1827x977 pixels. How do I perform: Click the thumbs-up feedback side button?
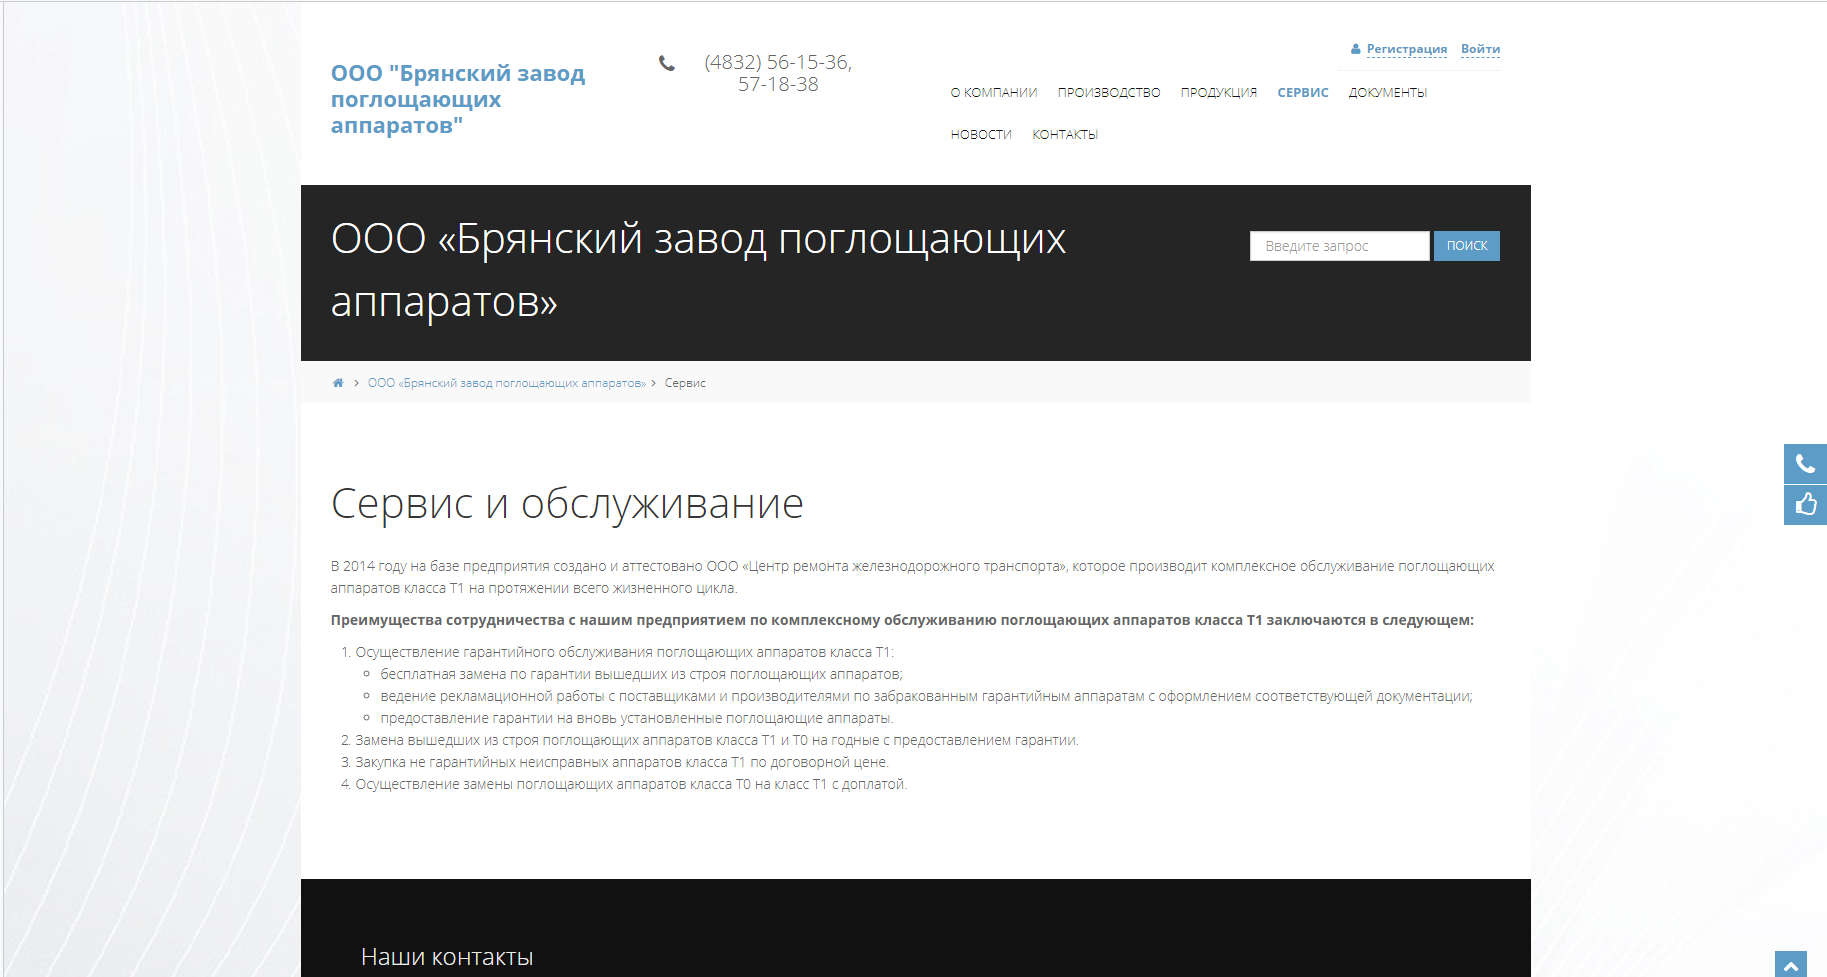pyautogui.click(x=1805, y=505)
